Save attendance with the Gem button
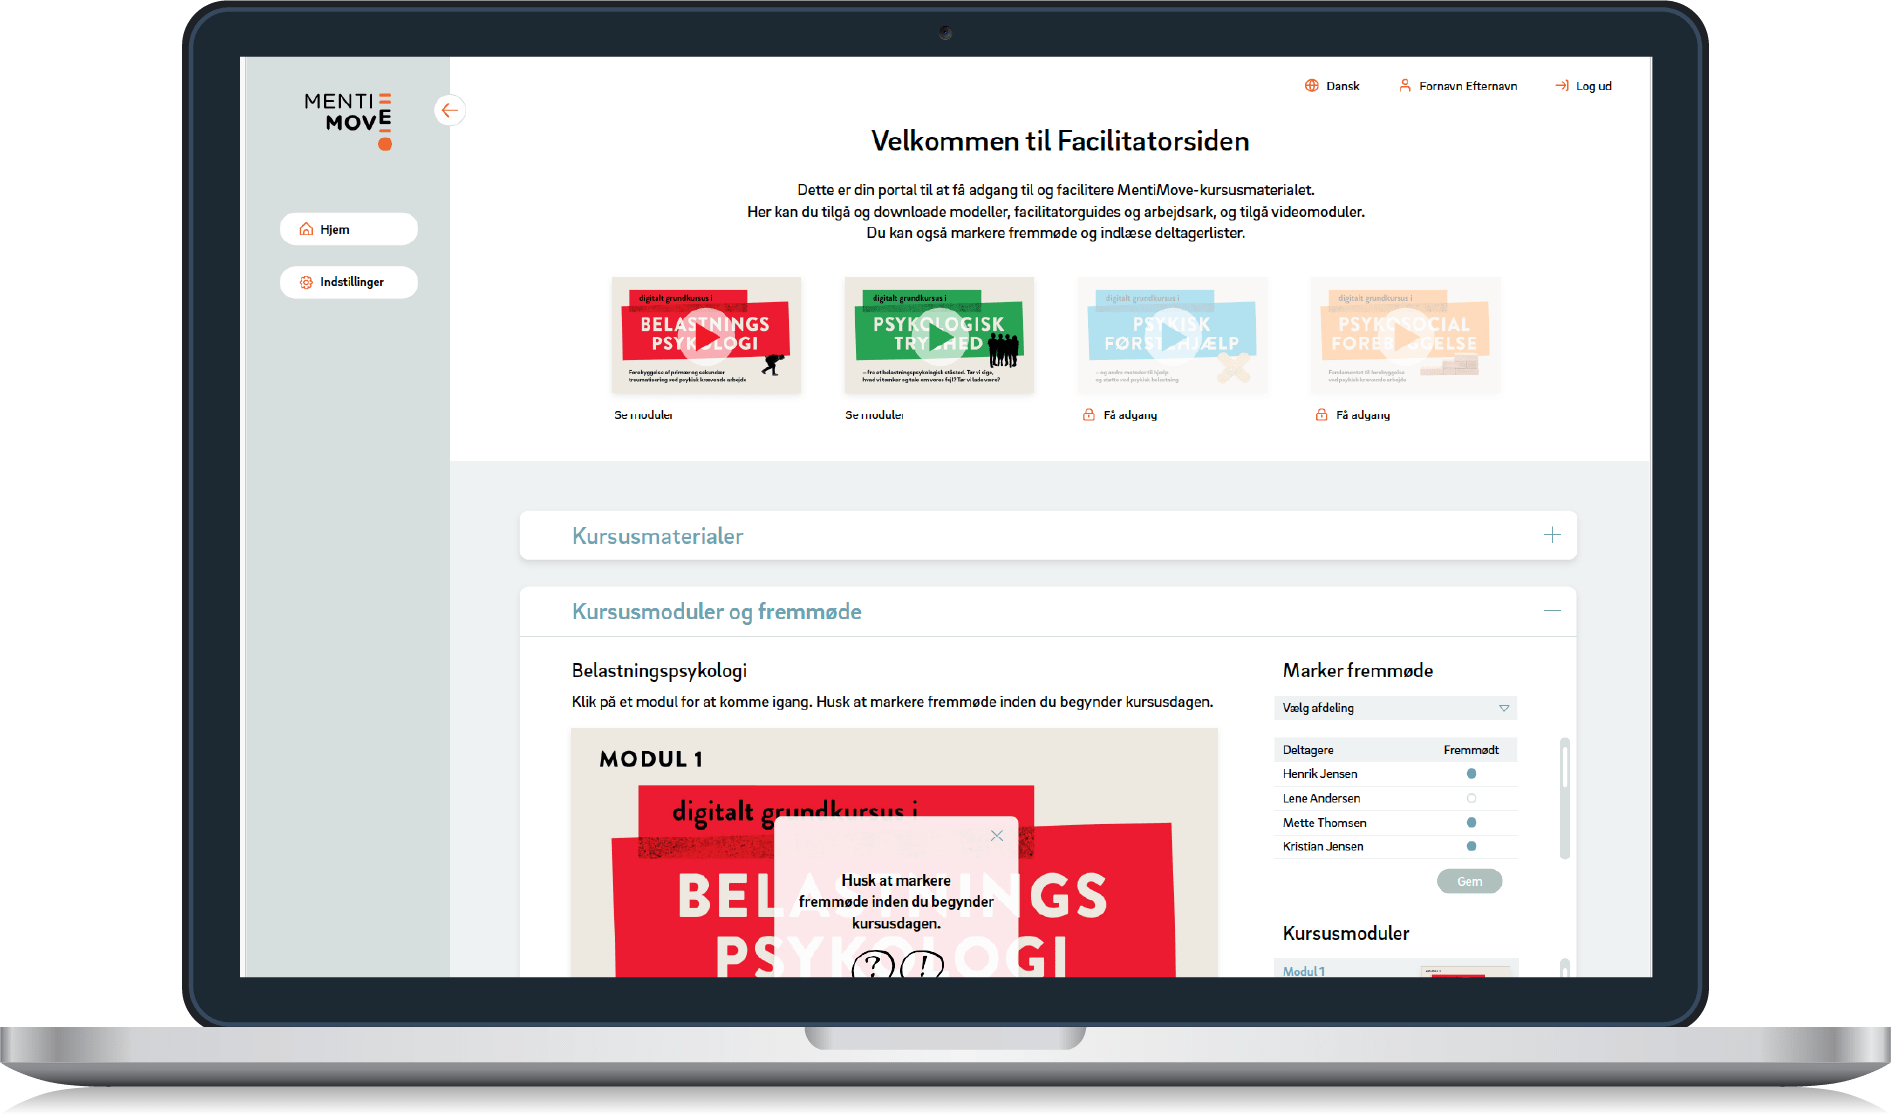The height and width of the screenshot is (1116, 1891). 1469,881
